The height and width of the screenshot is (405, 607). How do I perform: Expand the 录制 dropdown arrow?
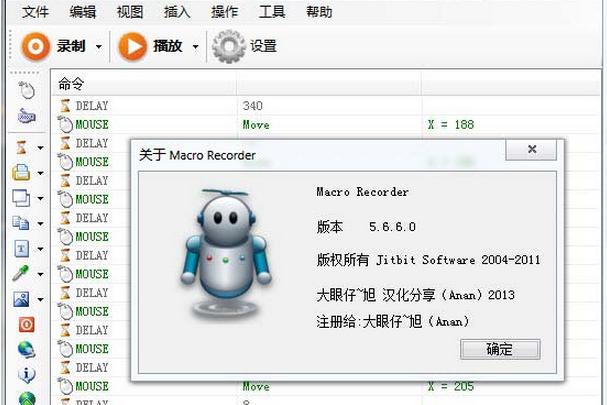coord(99,47)
